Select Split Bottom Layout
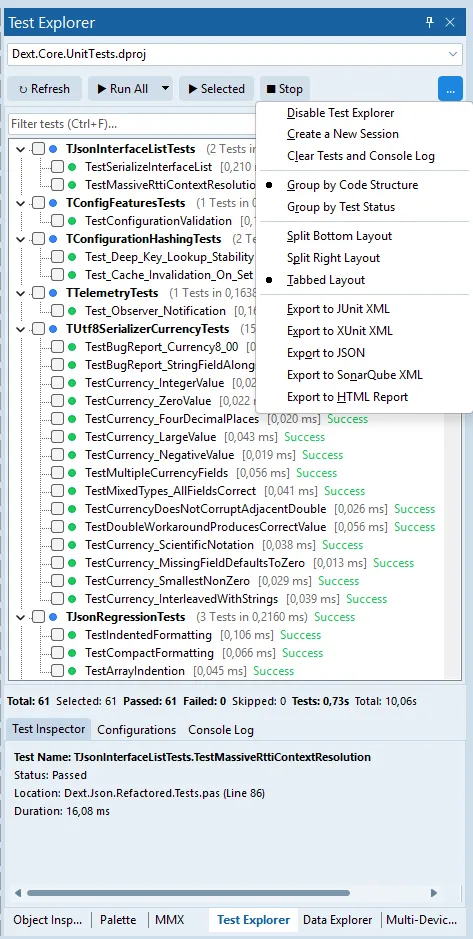 pos(339,236)
